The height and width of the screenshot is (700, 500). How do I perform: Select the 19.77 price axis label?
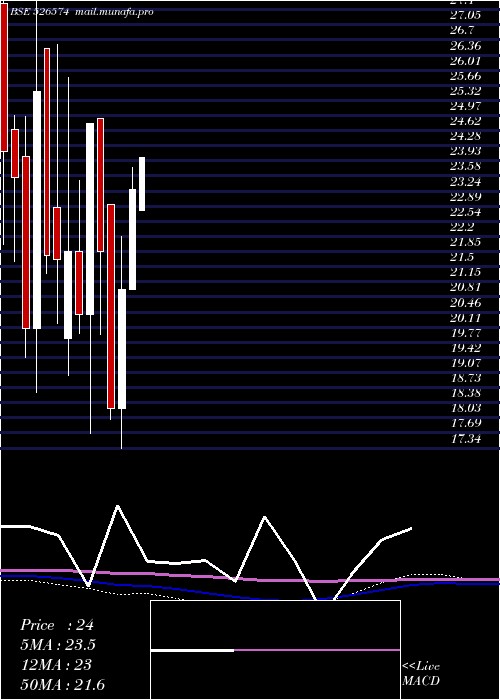[x=466, y=333]
